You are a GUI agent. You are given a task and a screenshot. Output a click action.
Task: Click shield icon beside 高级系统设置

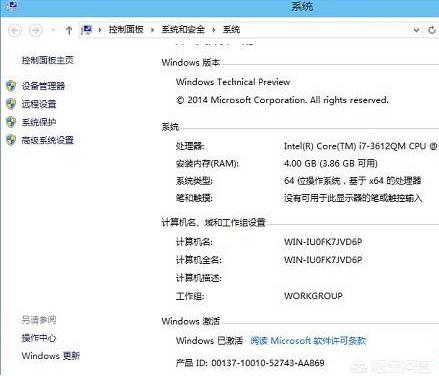click(11, 140)
